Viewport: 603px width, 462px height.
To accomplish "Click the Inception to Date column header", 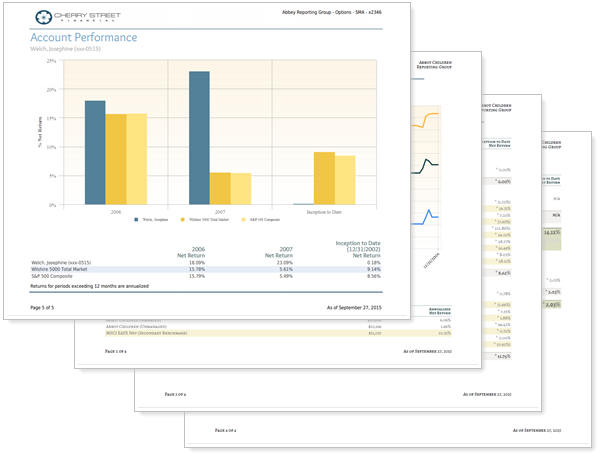I will [357, 247].
